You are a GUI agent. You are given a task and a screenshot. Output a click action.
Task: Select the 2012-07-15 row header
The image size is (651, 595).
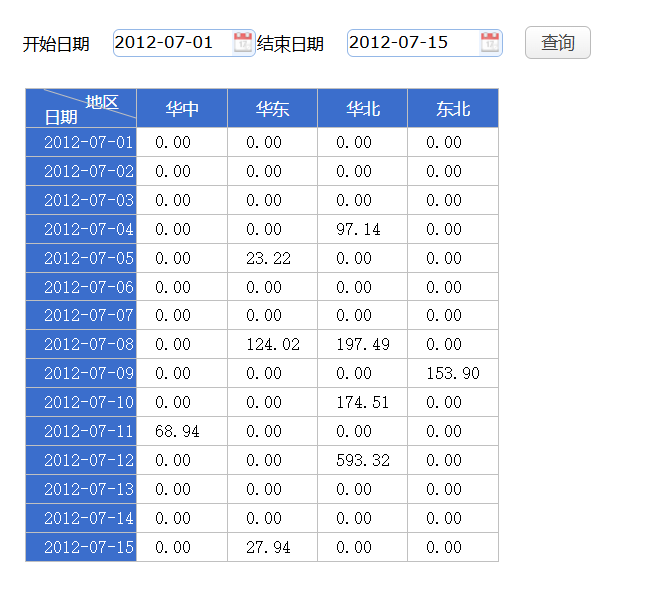(81, 547)
